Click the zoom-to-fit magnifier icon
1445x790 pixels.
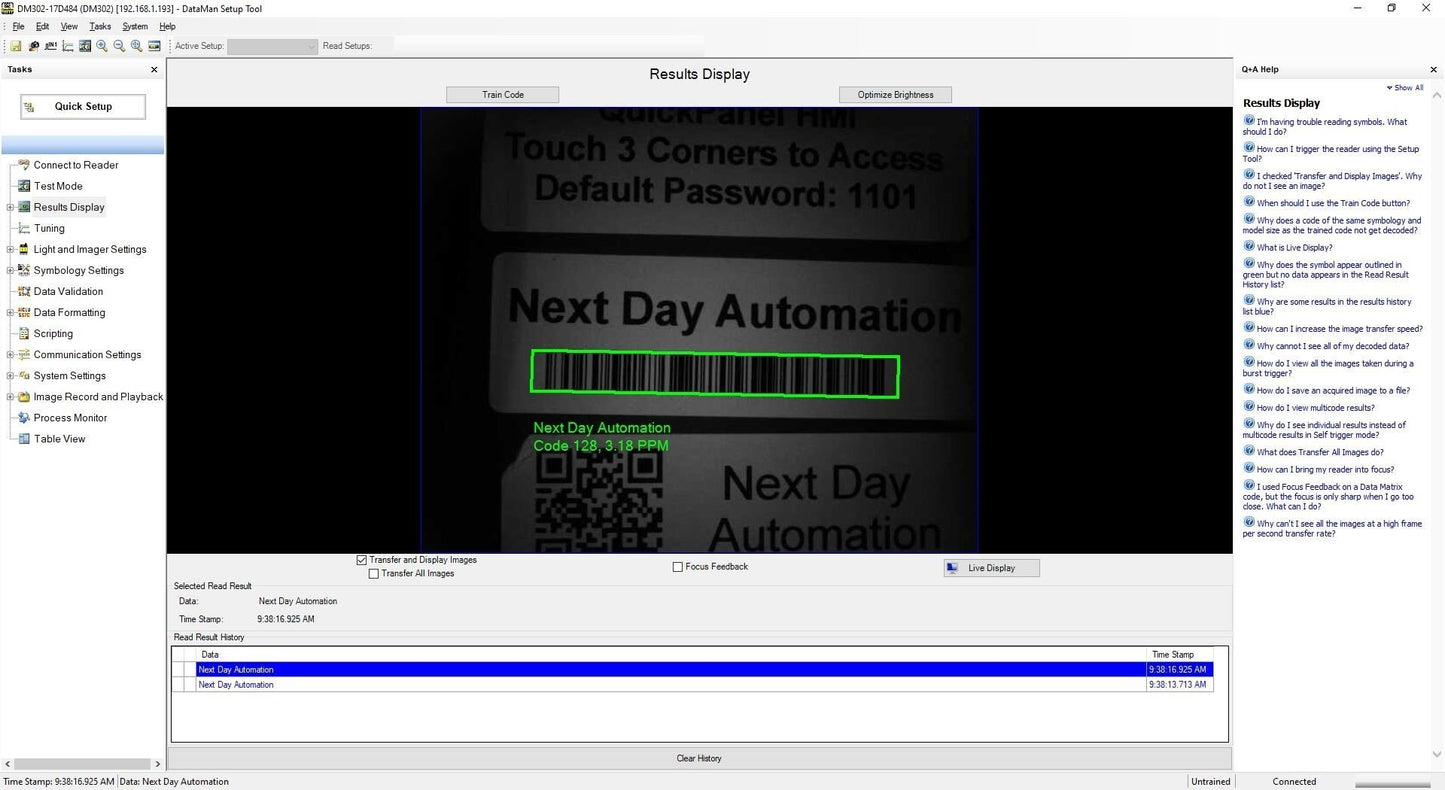(136, 46)
